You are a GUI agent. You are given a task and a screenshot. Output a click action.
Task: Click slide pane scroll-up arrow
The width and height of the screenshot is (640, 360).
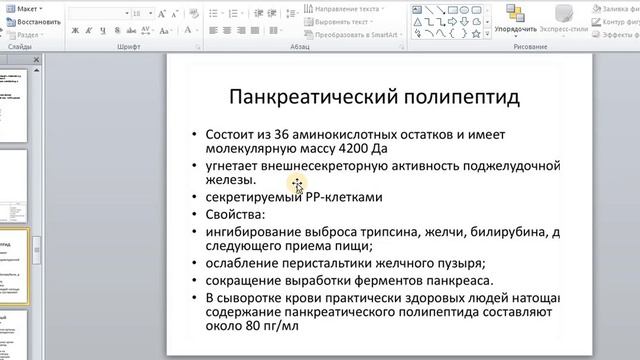(x=37, y=71)
